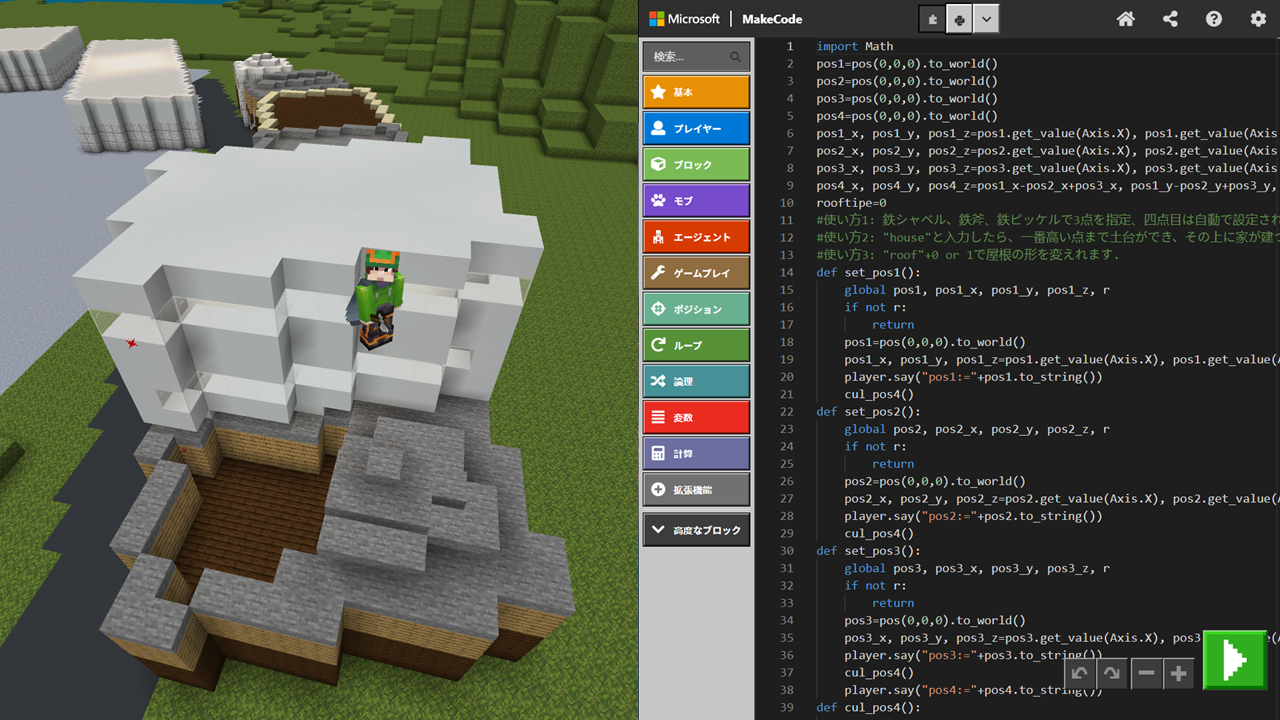Open the orange 基本 basic category
Screen dimensions: 1280x720
point(696,92)
